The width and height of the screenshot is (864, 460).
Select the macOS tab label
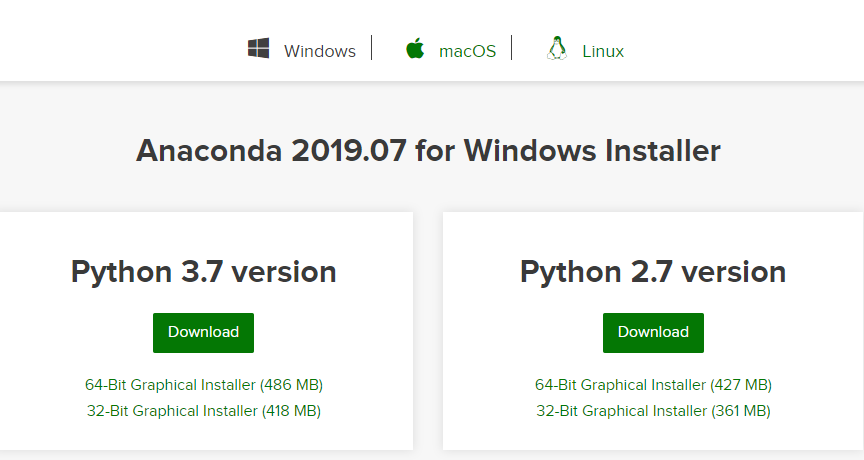[467, 51]
